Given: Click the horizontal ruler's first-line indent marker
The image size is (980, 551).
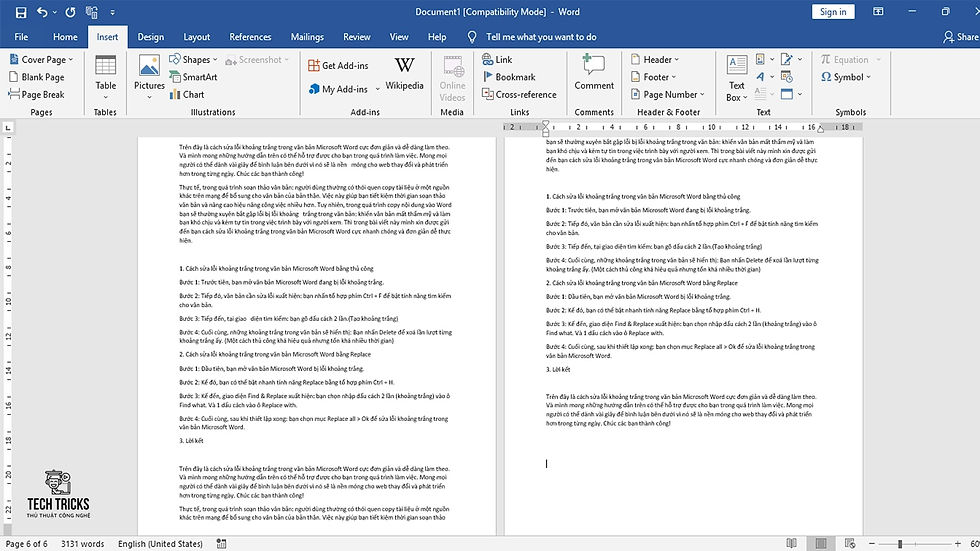Looking at the screenshot, I should pyautogui.click(x=546, y=125).
